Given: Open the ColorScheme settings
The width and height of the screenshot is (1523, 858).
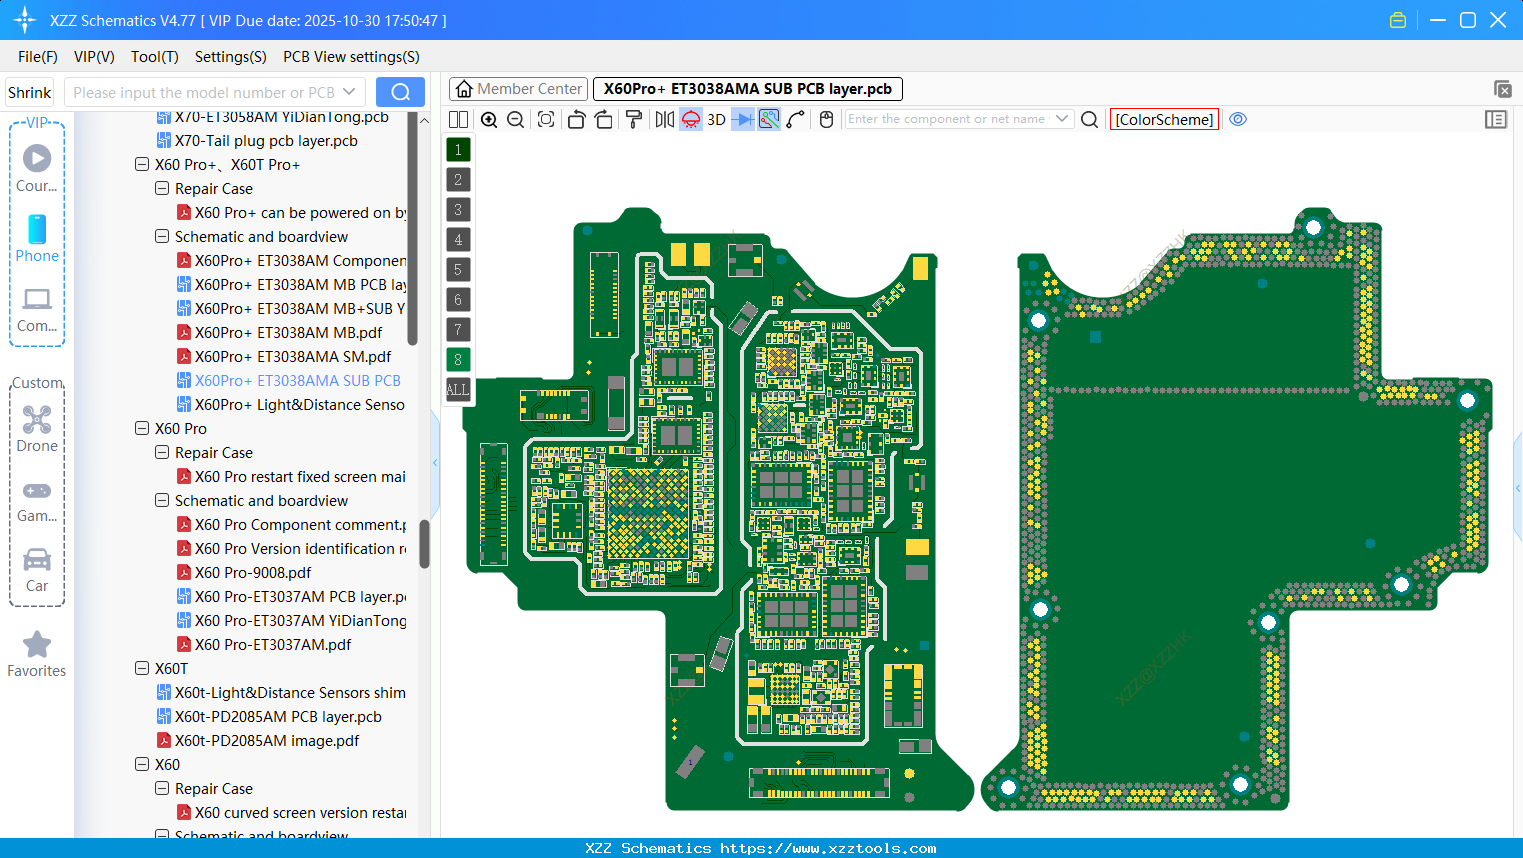Looking at the screenshot, I should (x=1164, y=119).
